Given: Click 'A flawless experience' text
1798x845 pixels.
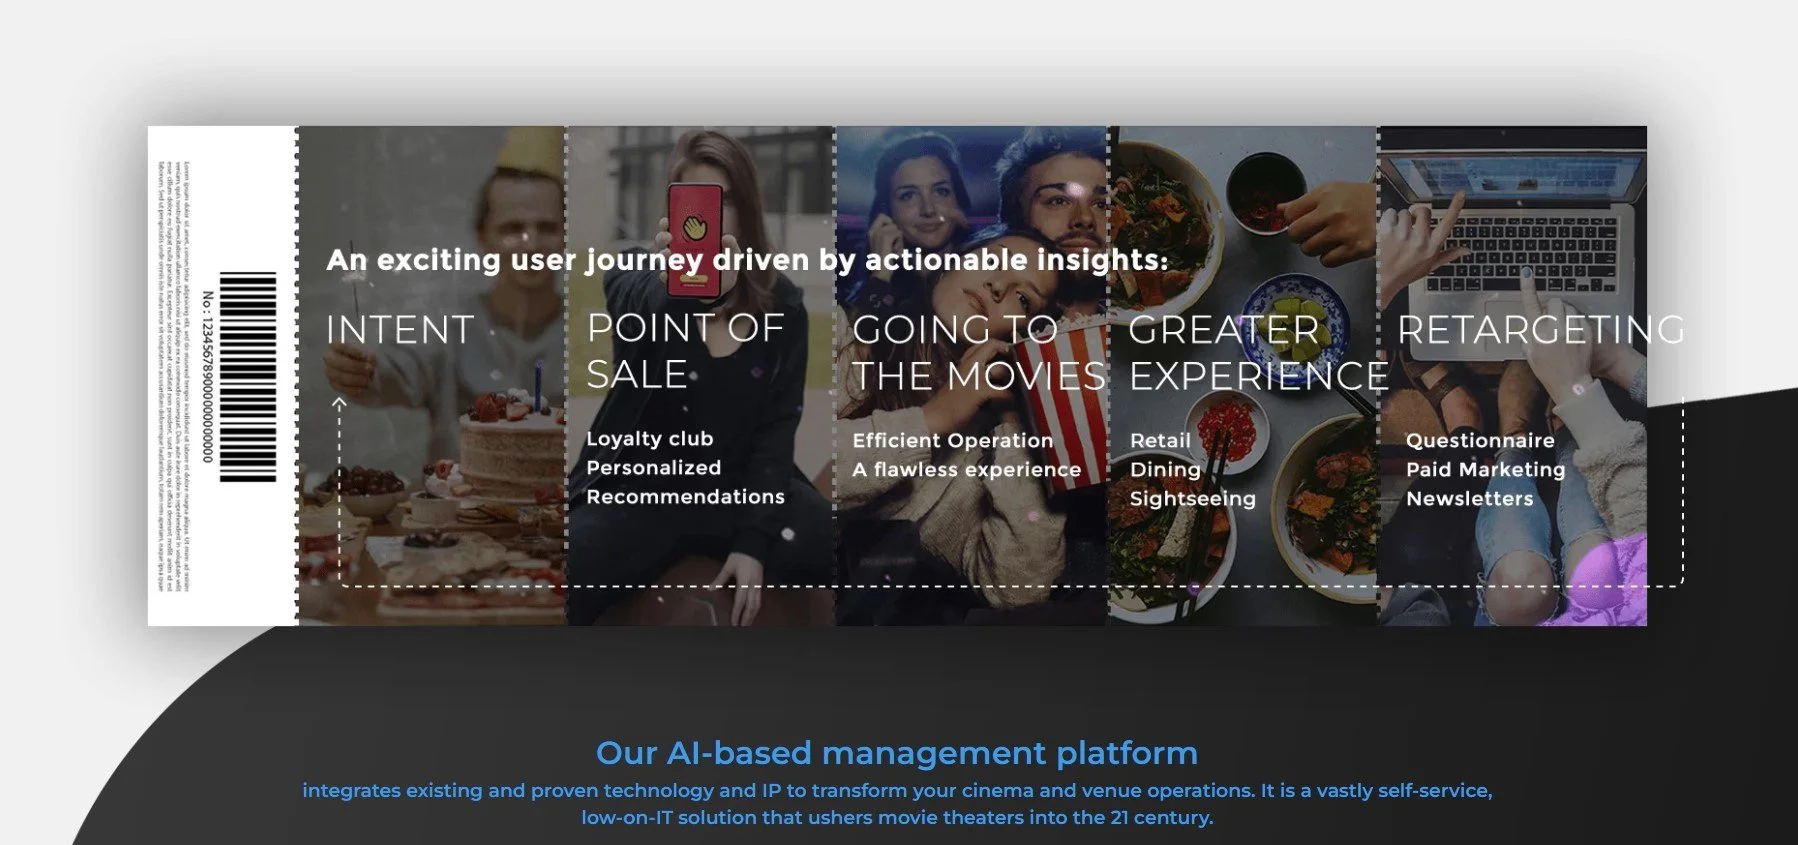Looking at the screenshot, I should pyautogui.click(x=967, y=470).
